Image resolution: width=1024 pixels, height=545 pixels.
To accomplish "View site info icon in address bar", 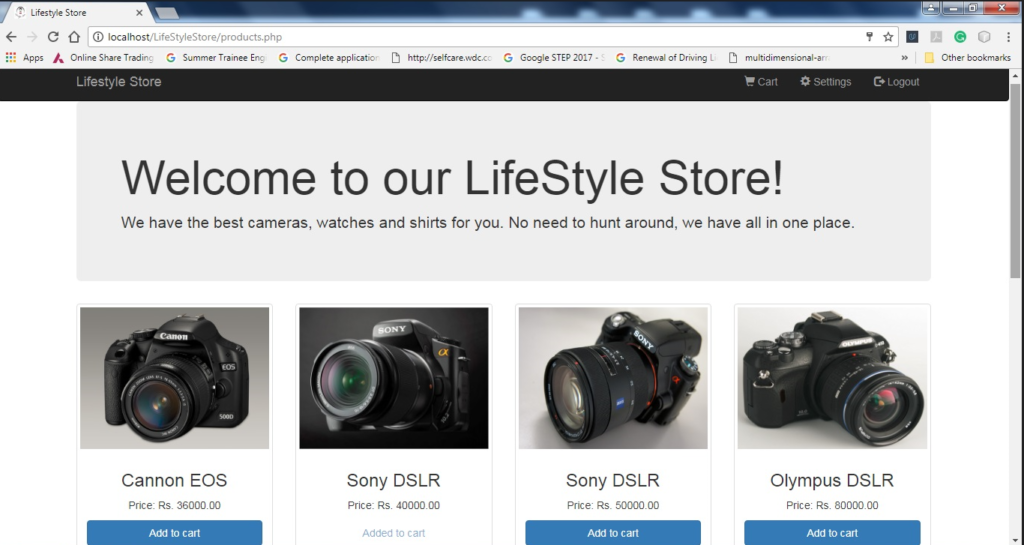I will tap(98, 37).
